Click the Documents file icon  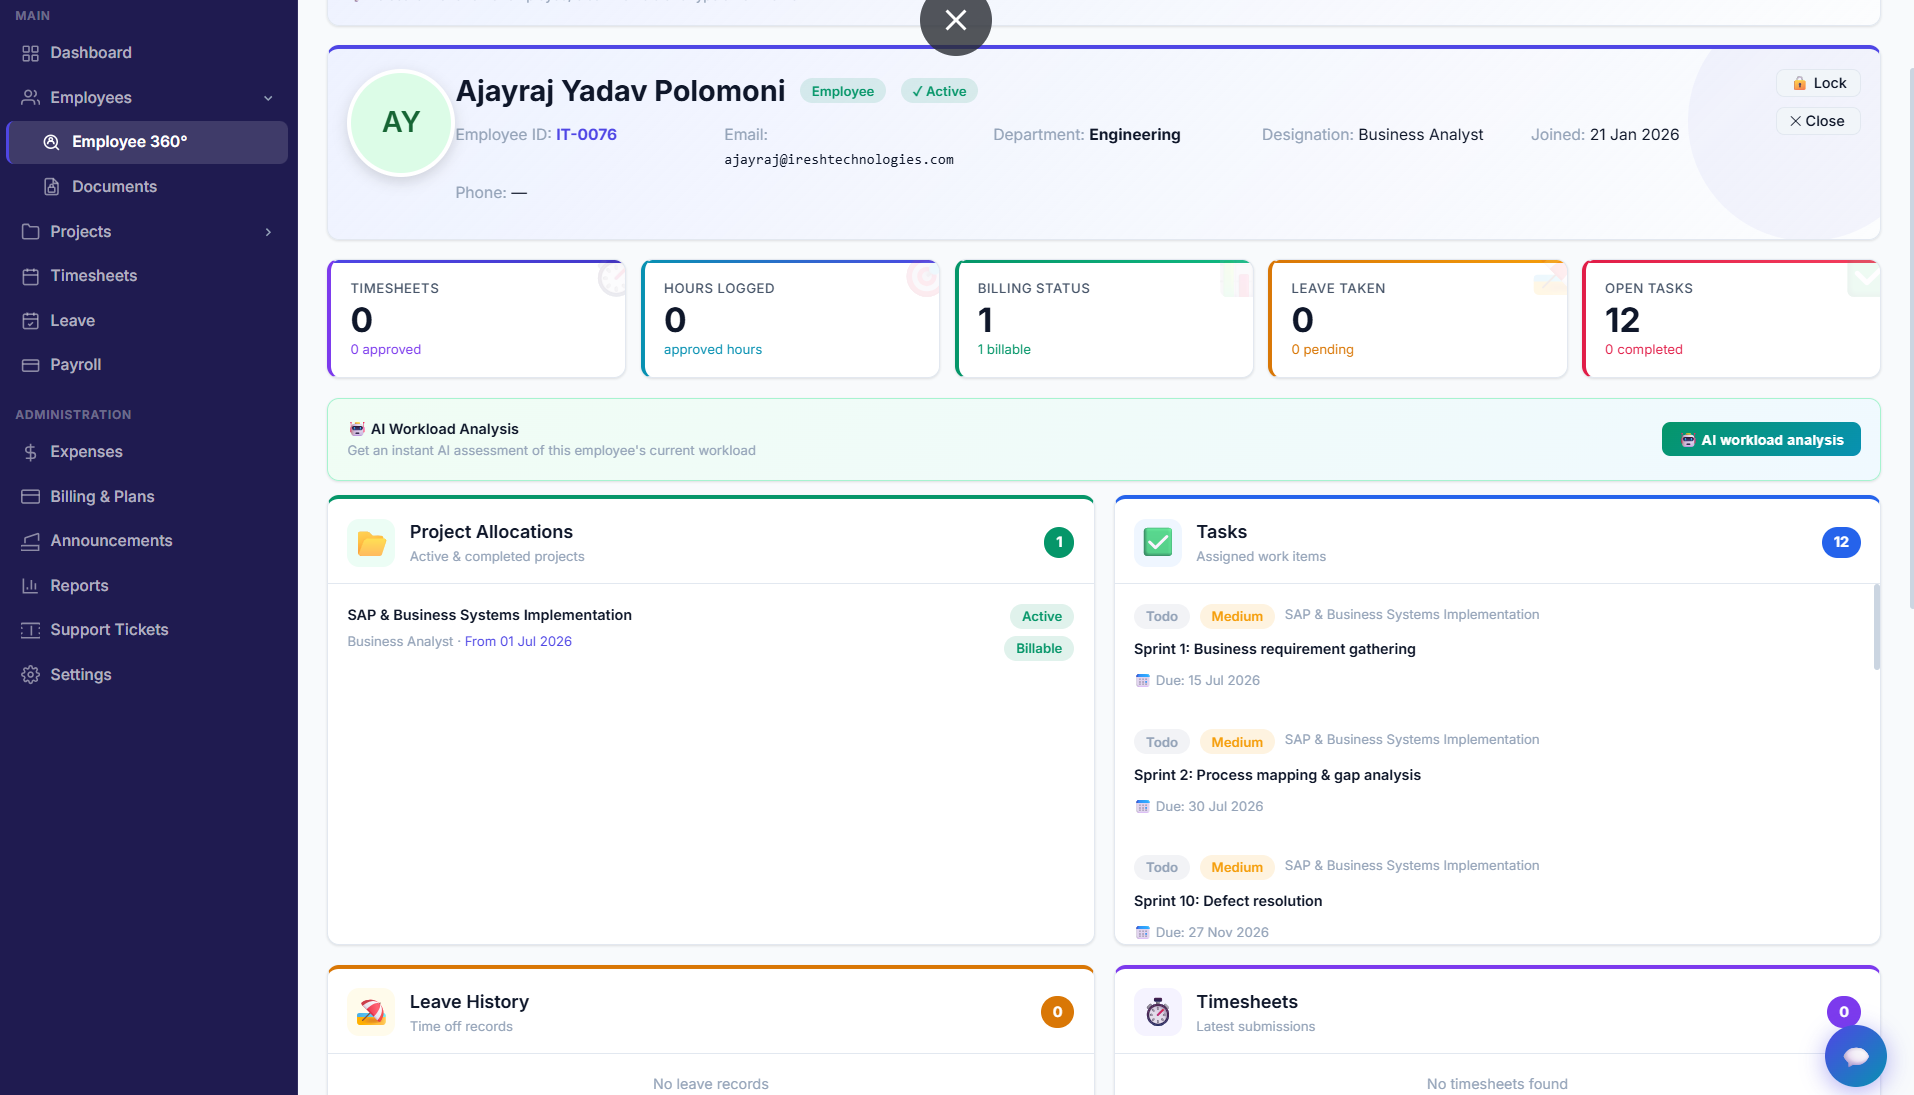coord(52,187)
